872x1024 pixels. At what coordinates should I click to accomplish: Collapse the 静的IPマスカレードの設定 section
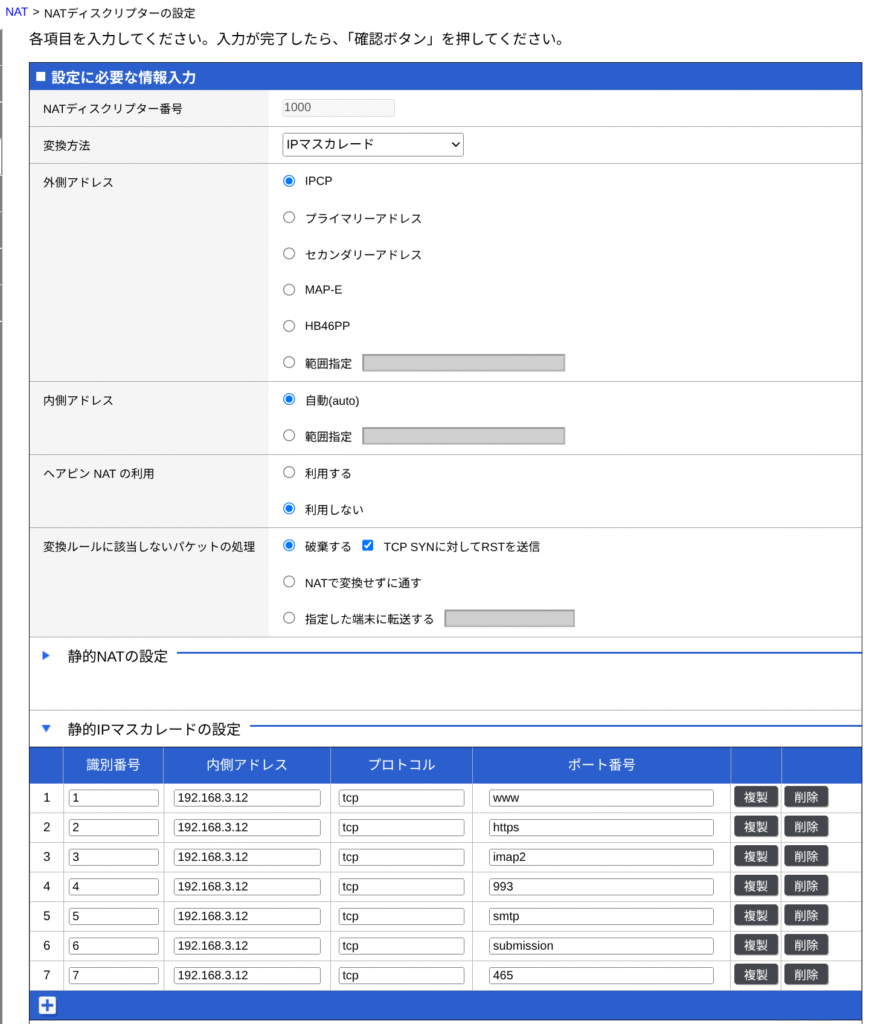tap(46, 729)
